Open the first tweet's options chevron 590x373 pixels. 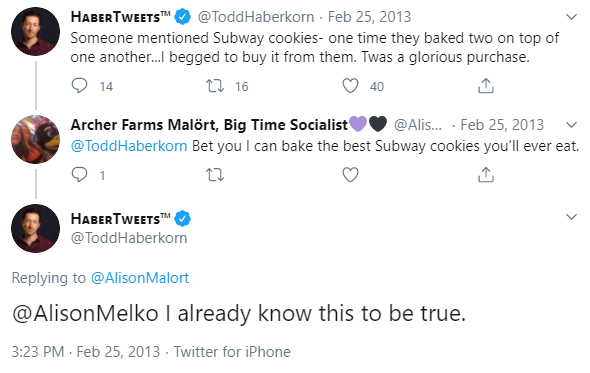coord(571,17)
